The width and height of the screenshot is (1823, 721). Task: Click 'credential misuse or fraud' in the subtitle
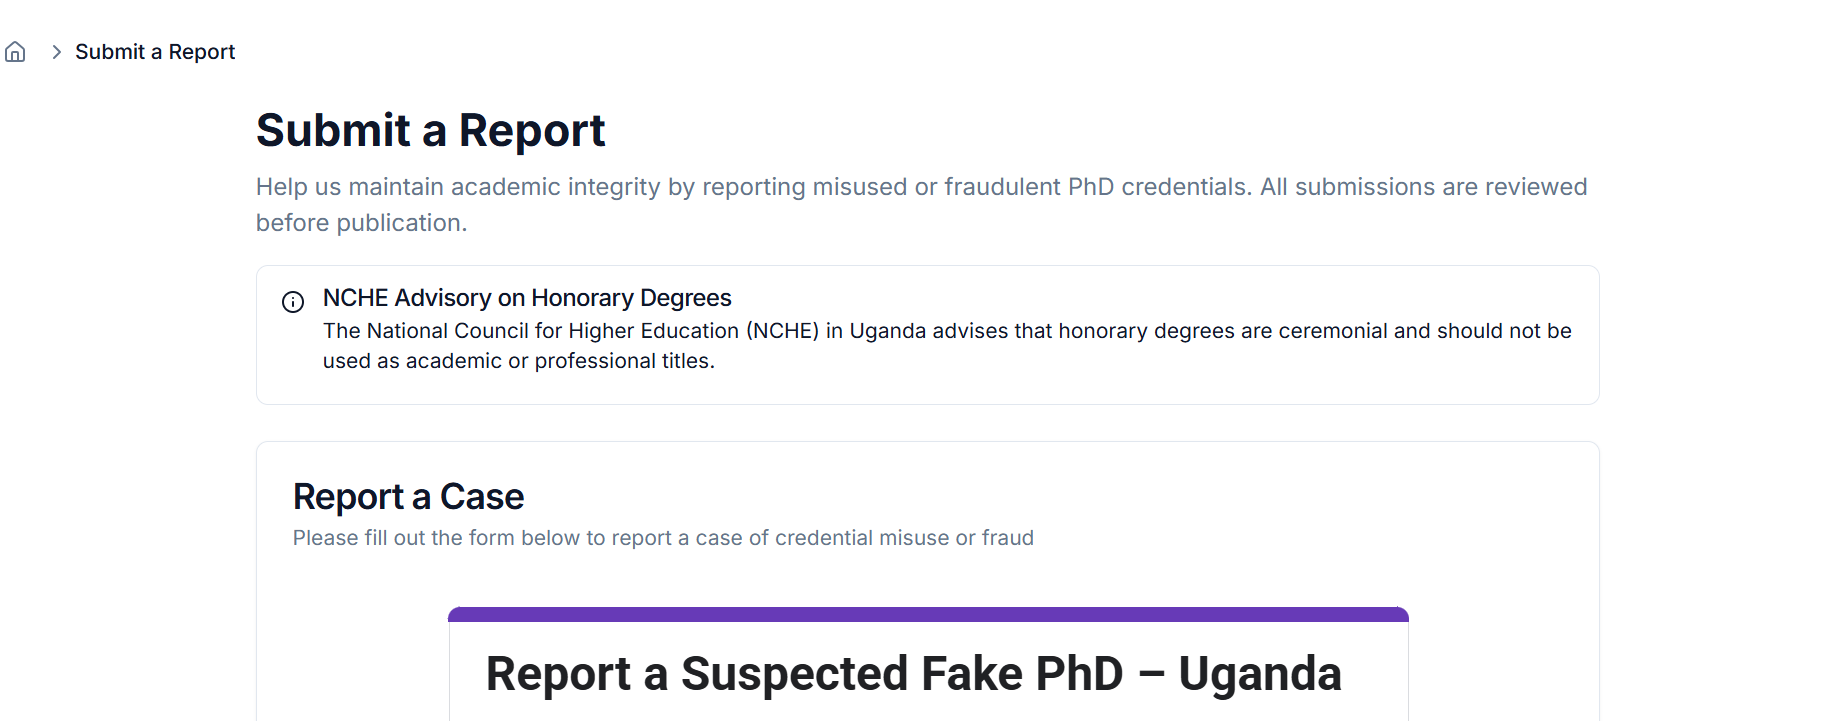point(904,538)
